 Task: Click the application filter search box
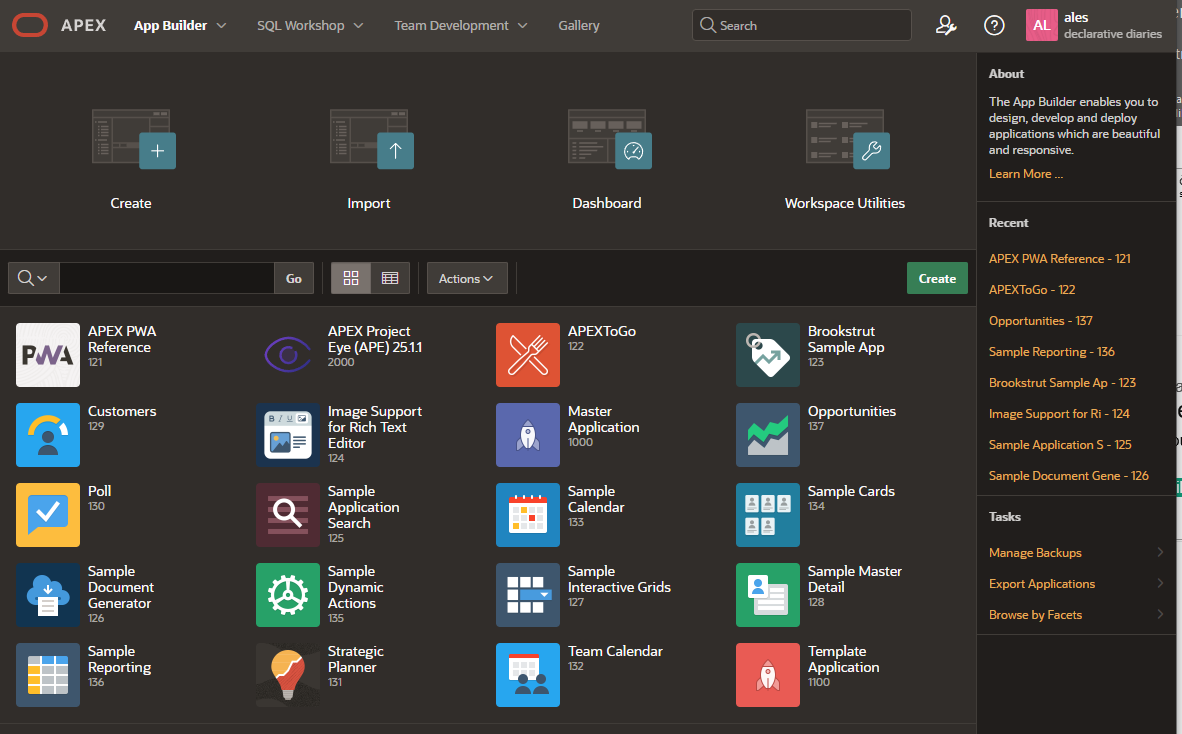(x=167, y=278)
